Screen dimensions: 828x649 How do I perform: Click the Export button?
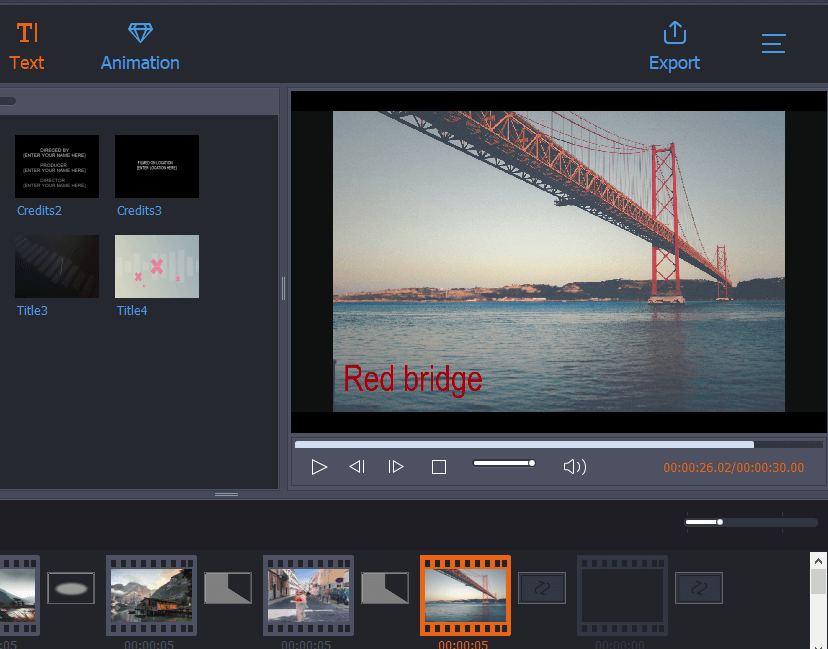coord(673,44)
